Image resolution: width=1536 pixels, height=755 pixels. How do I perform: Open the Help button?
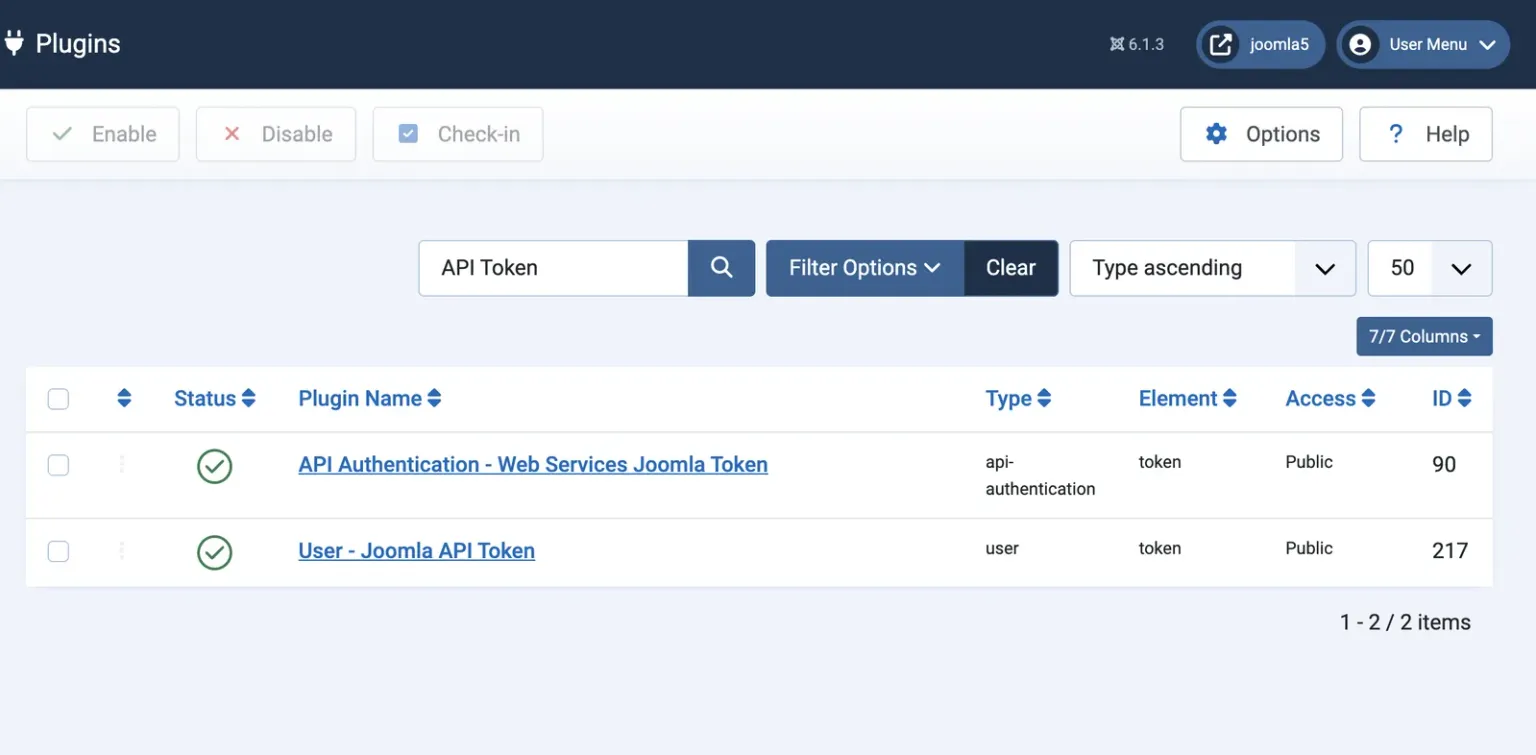(x=1426, y=134)
